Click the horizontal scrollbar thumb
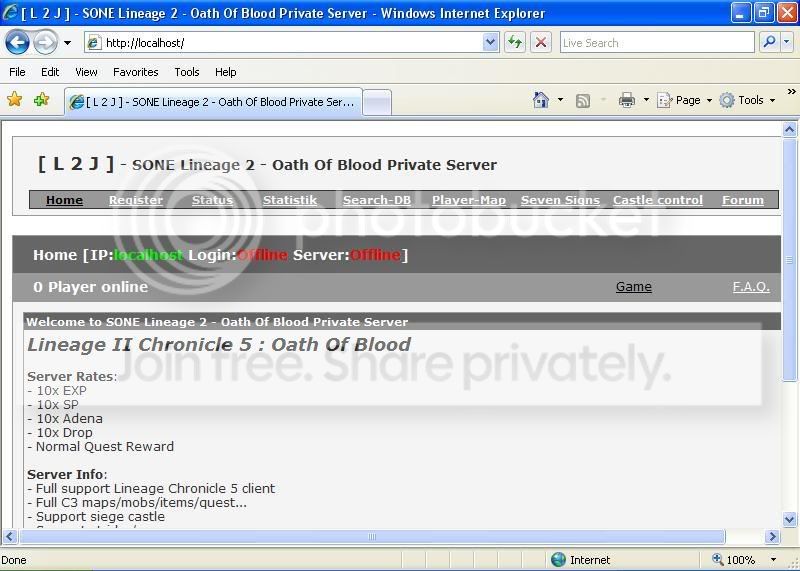Viewport: 800px width, 571px height. click(x=372, y=536)
